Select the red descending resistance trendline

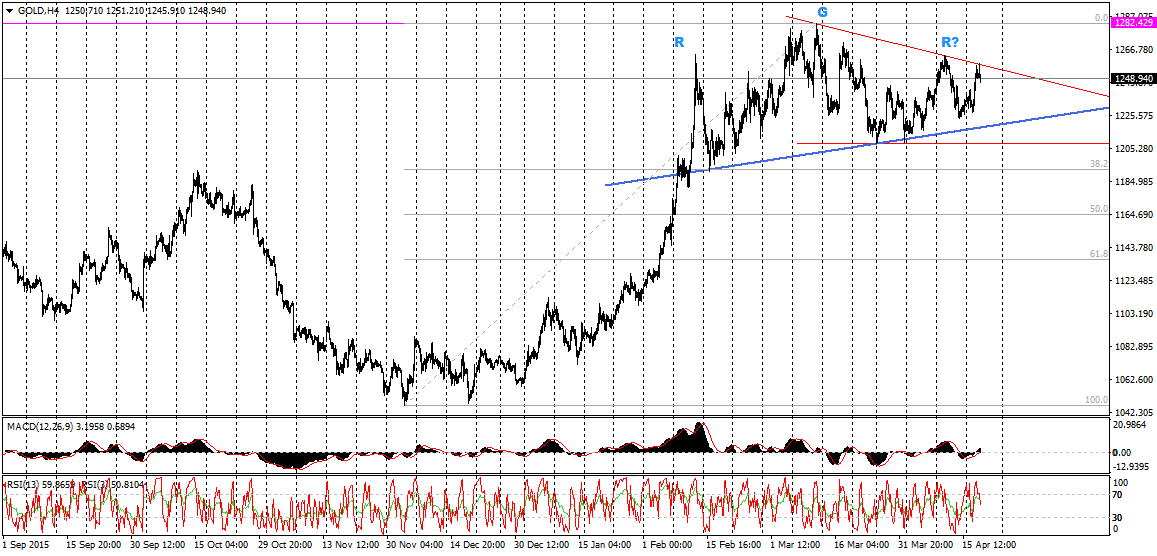[947, 56]
